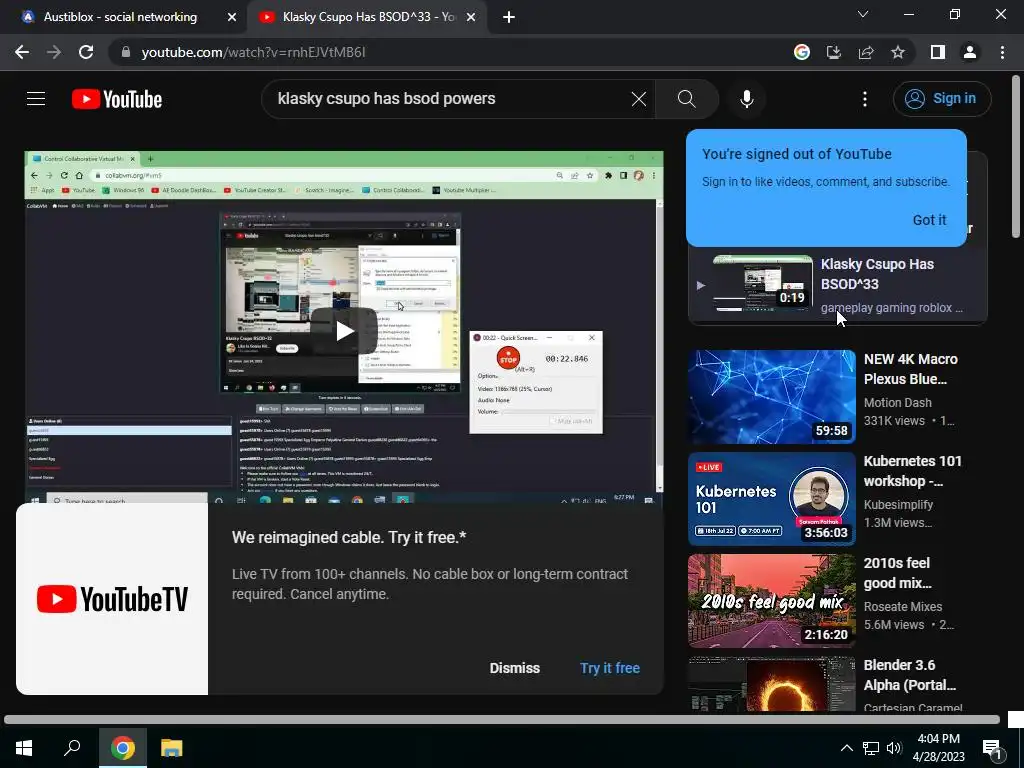
Task: Open a new browser tab
Action: [509, 17]
